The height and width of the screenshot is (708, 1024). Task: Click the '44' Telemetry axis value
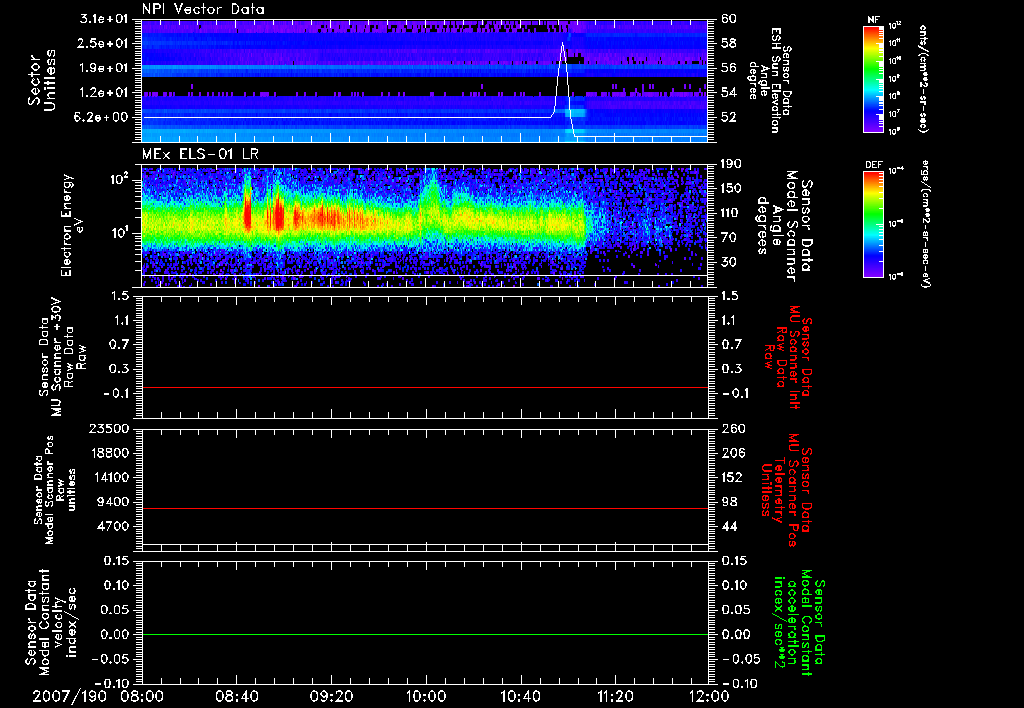tap(729, 526)
